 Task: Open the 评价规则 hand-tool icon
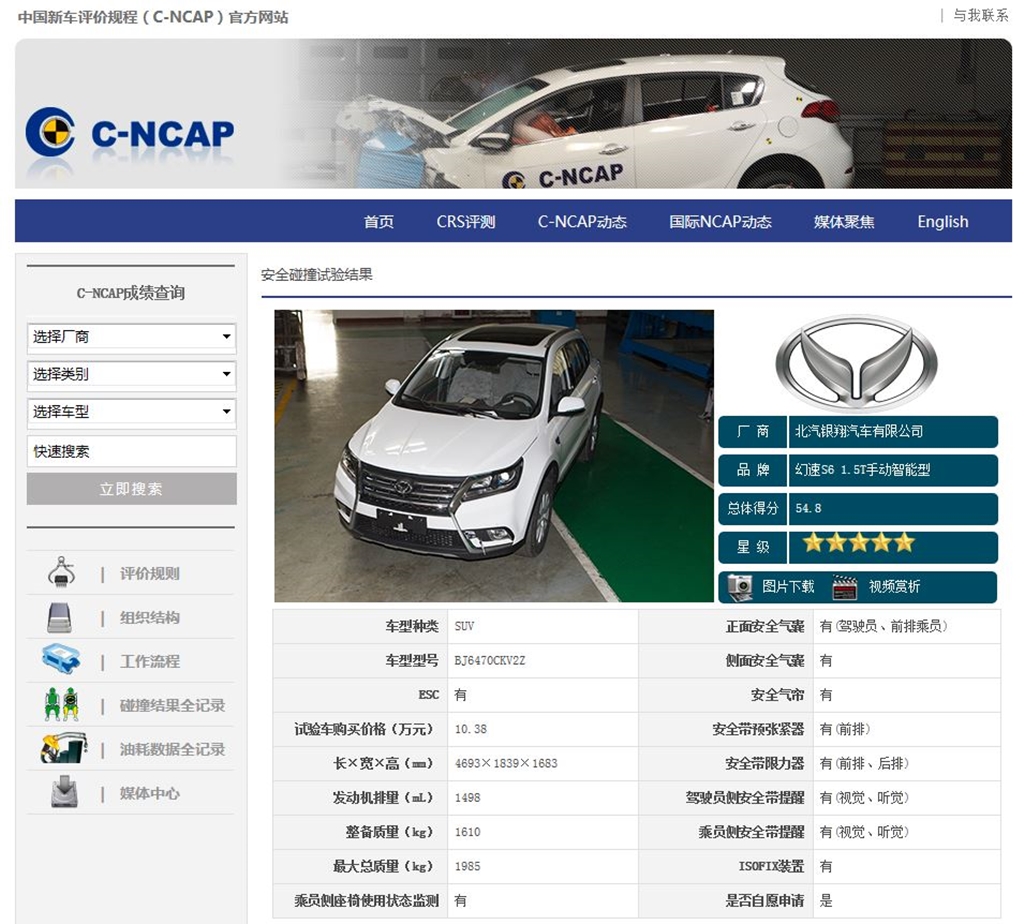(61, 573)
